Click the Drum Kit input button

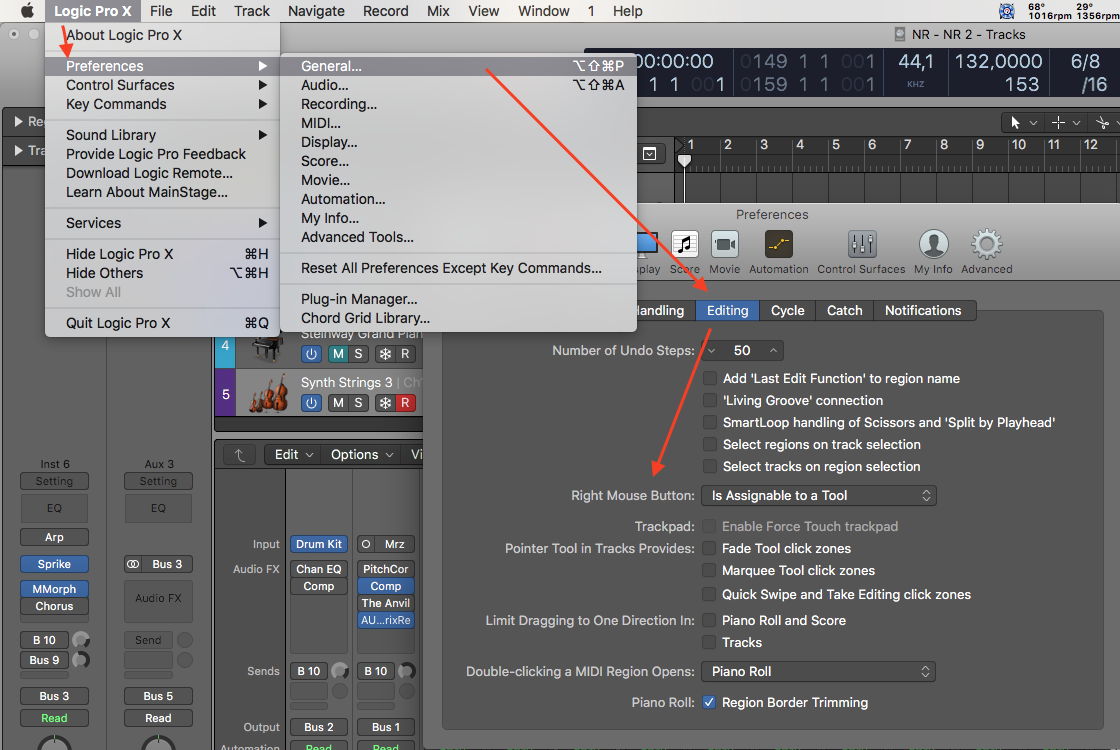[319, 544]
